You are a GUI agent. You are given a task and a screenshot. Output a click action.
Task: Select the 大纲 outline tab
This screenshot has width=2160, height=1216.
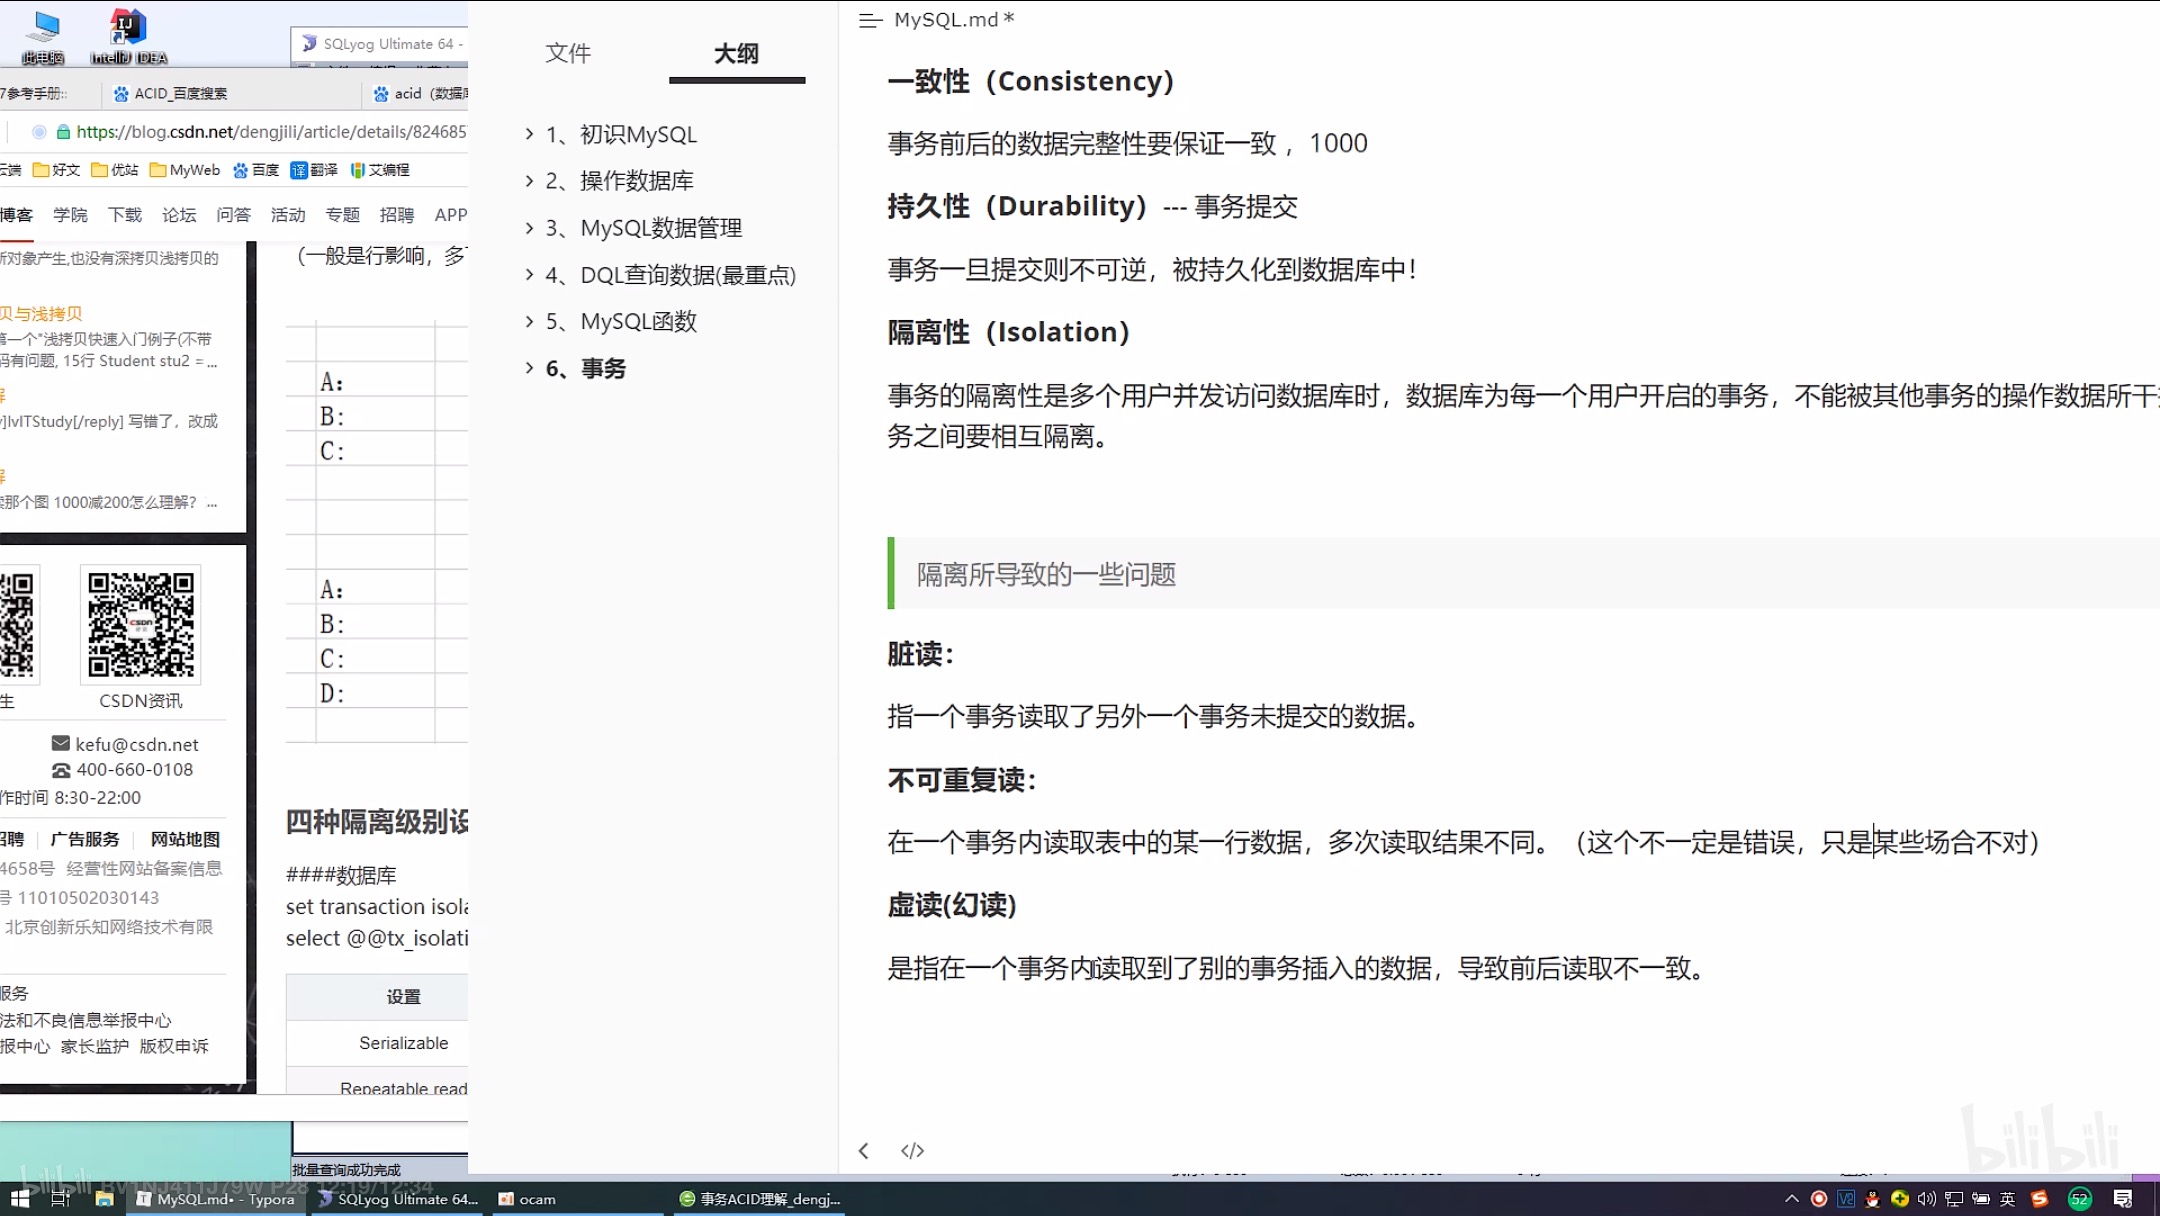click(736, 53)
